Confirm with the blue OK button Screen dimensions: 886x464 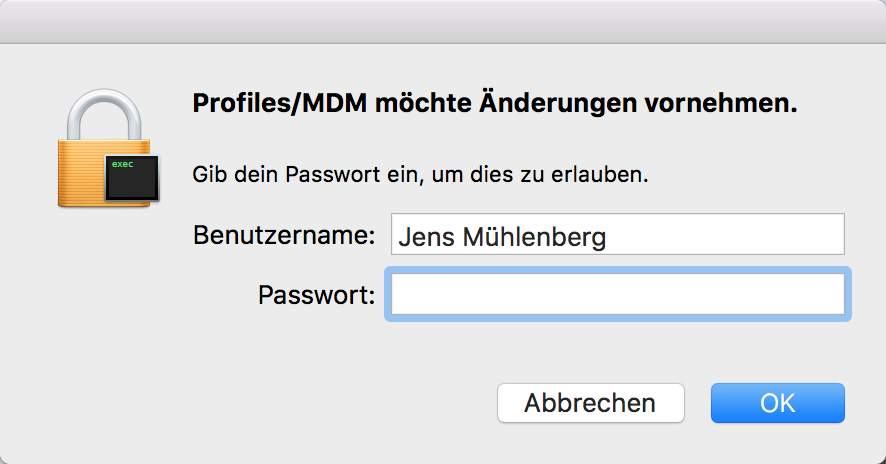point(777,403)
